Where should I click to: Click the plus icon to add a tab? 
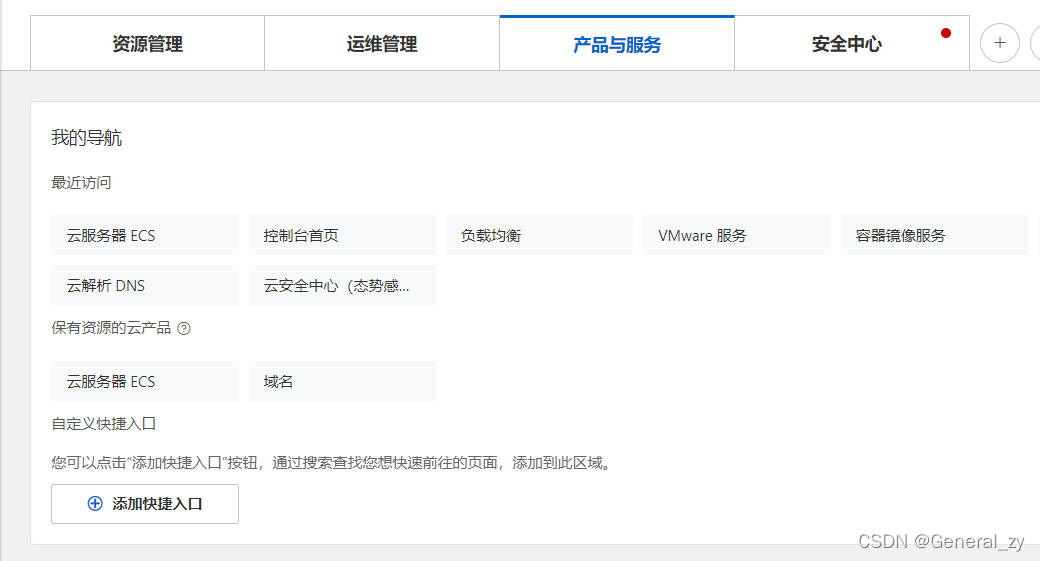tap(1000, 43)
